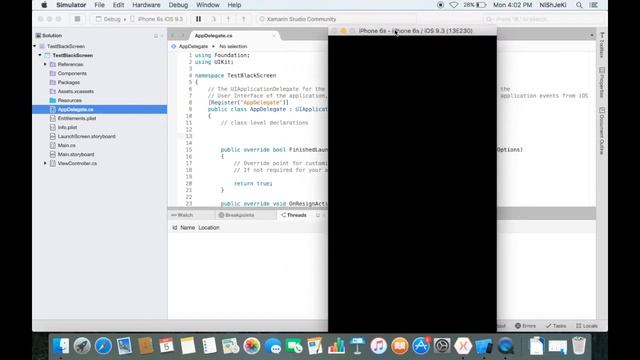Select the Packages folder
Screen dimensions: 640x360
coord(69,82)
